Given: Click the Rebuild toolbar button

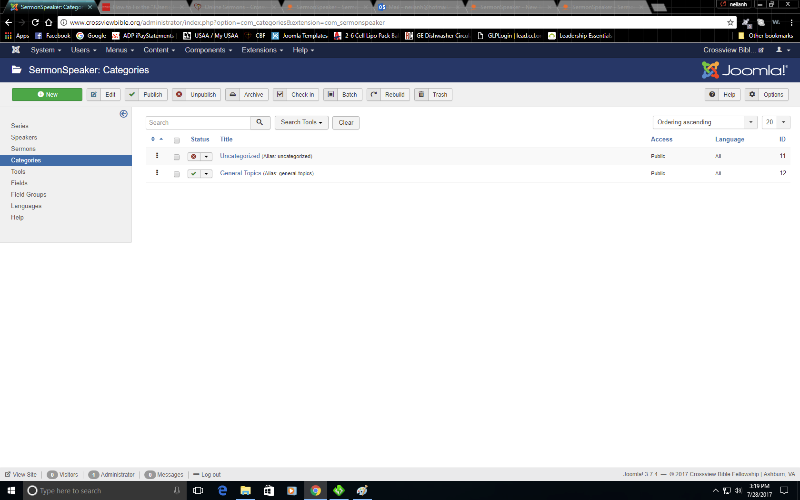Looking at the screenshot, I should coord(388,94).
